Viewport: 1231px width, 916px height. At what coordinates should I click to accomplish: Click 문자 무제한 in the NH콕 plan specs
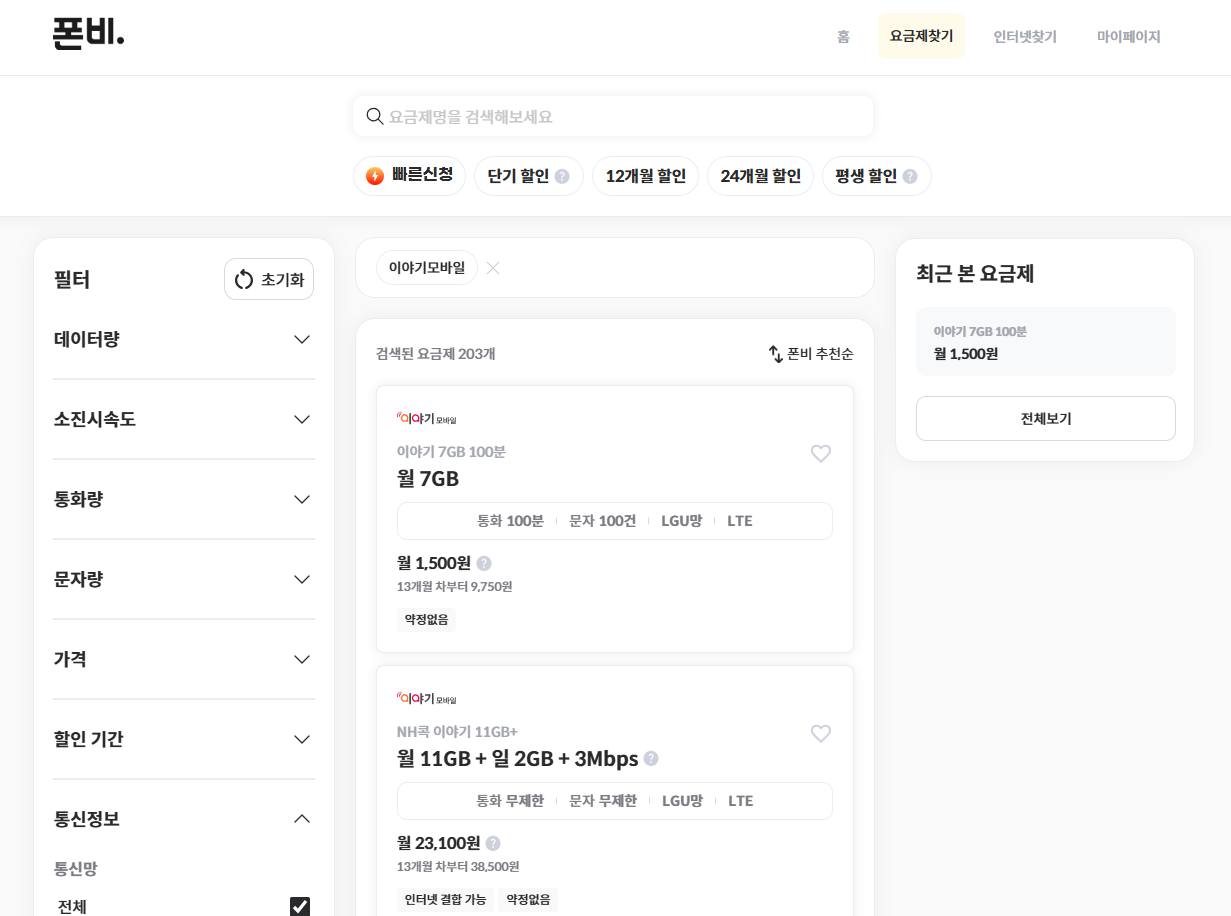pyautogui.click(x=603, y=801)
